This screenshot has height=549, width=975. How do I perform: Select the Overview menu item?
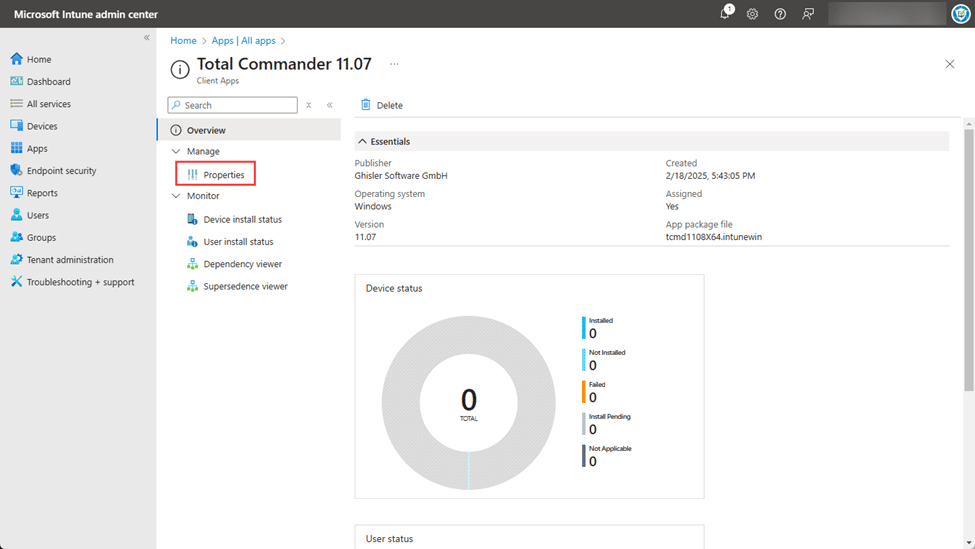206,130
